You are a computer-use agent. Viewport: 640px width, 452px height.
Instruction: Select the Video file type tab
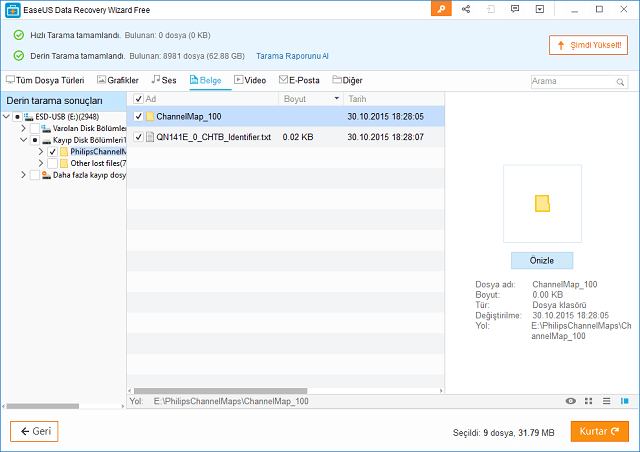tap(250, 79)
